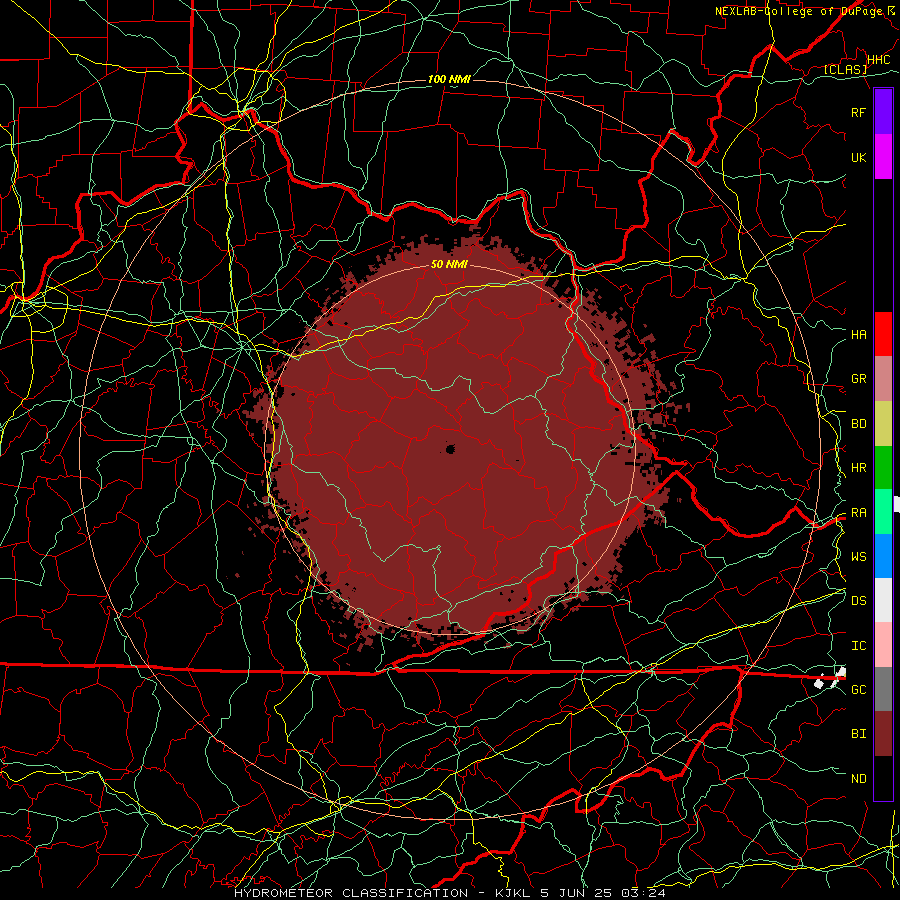Screen dimensions: 900x900
Task: Click the BI legend label
Action: point(859,734)
